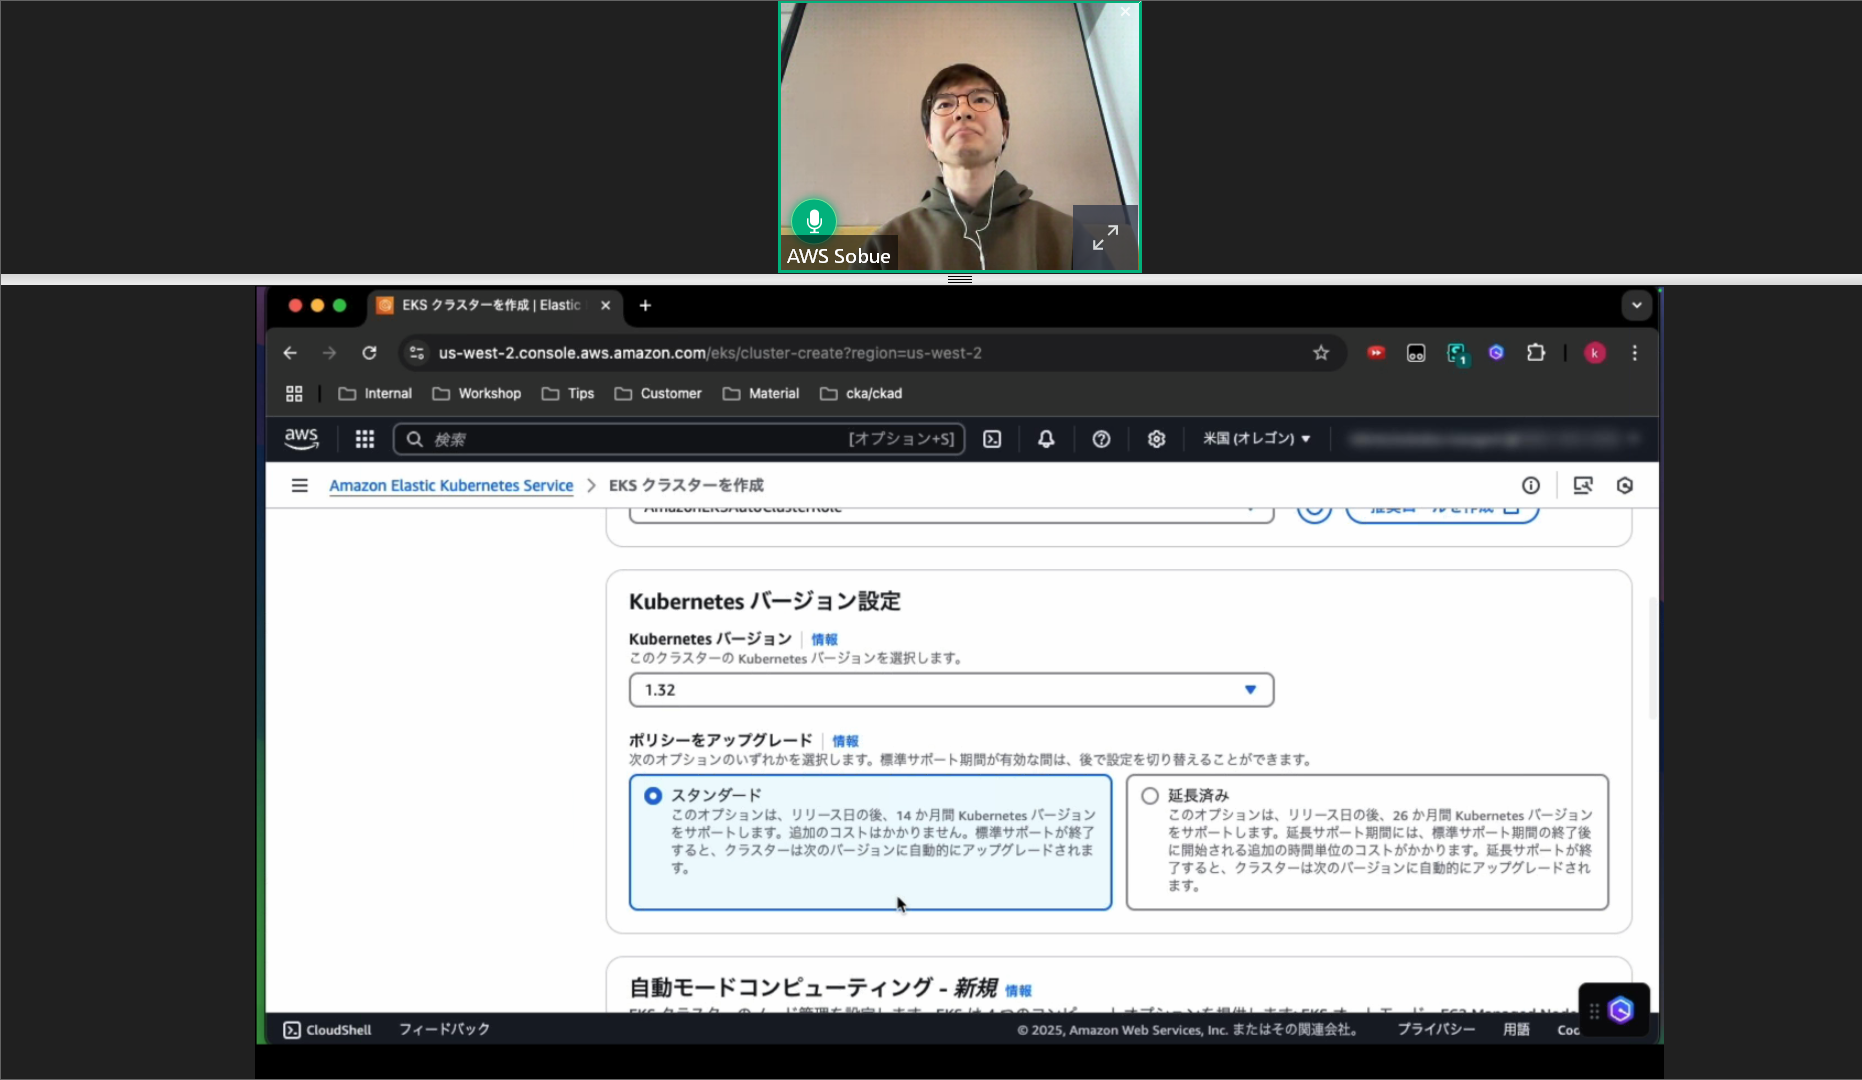
Task: Click the Kubernetes バージョン設定 heading
Action: pyautogui.click(x=765, y=602)
